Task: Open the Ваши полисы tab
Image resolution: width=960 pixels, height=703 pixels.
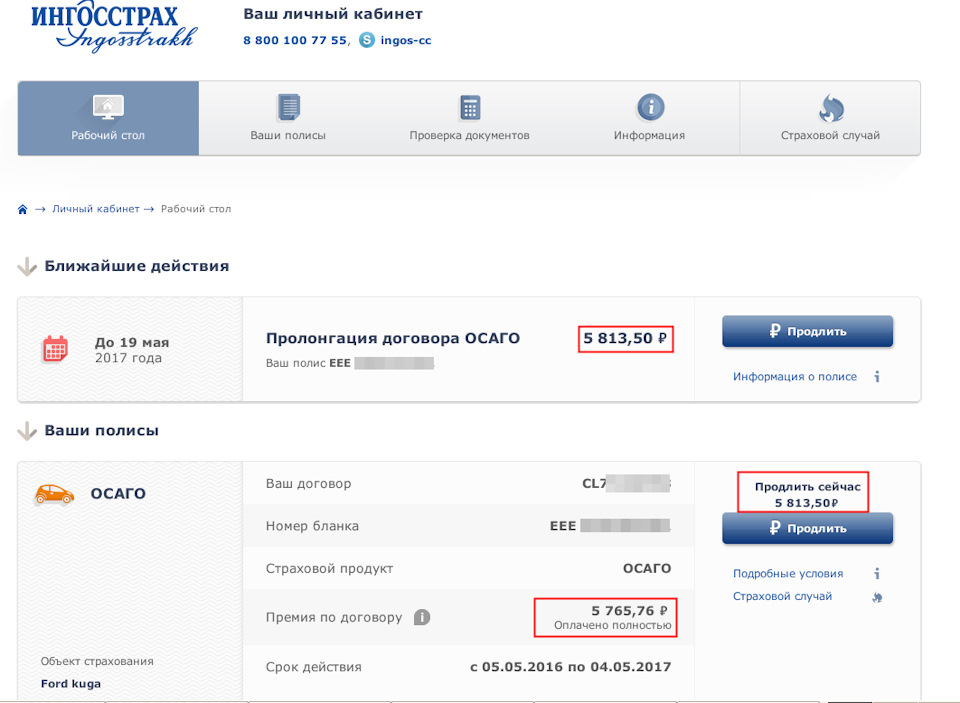Action: [288, 118]
